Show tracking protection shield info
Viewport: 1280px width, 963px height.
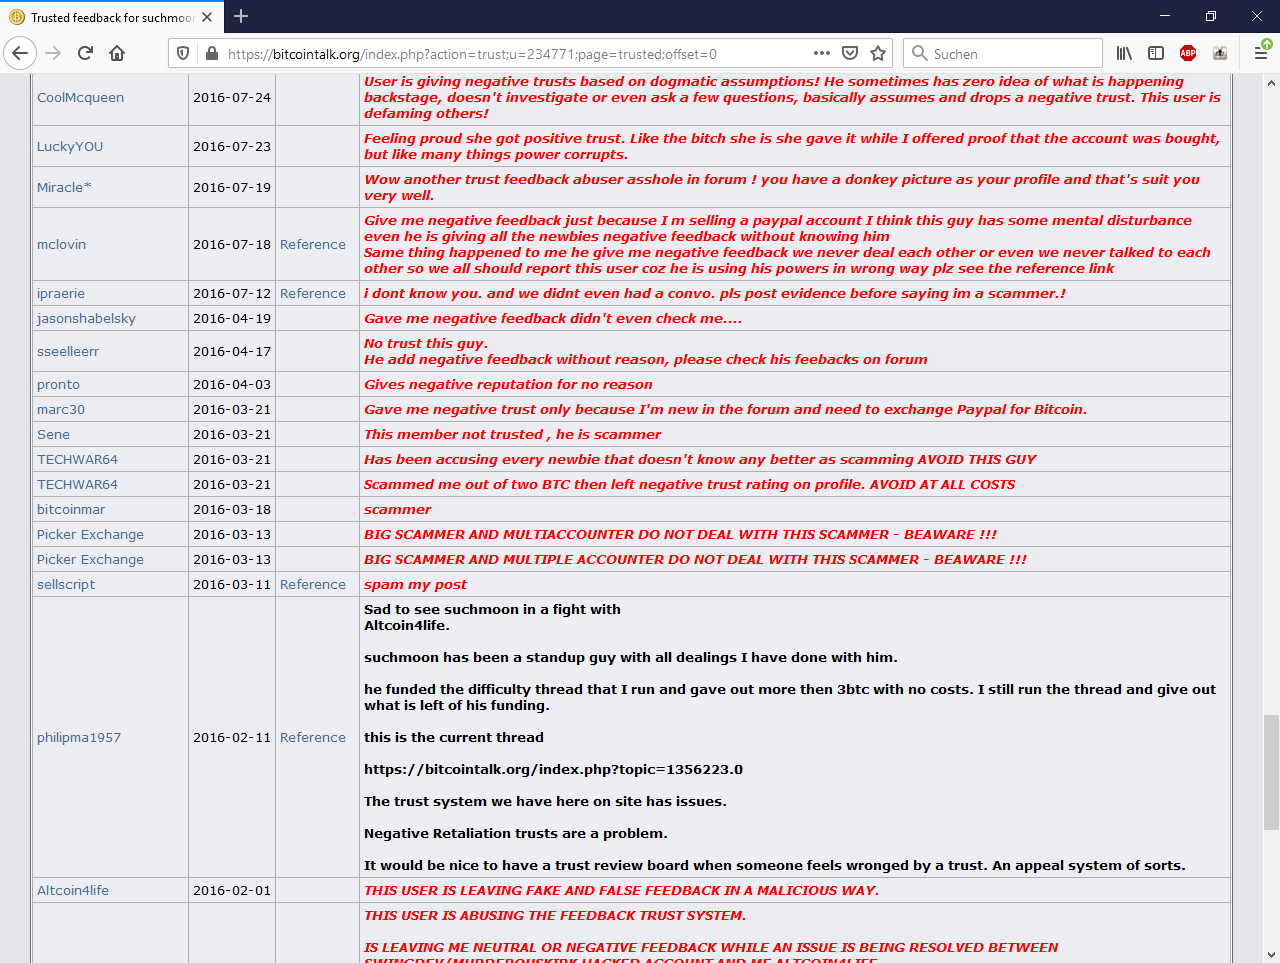point(183,54)
